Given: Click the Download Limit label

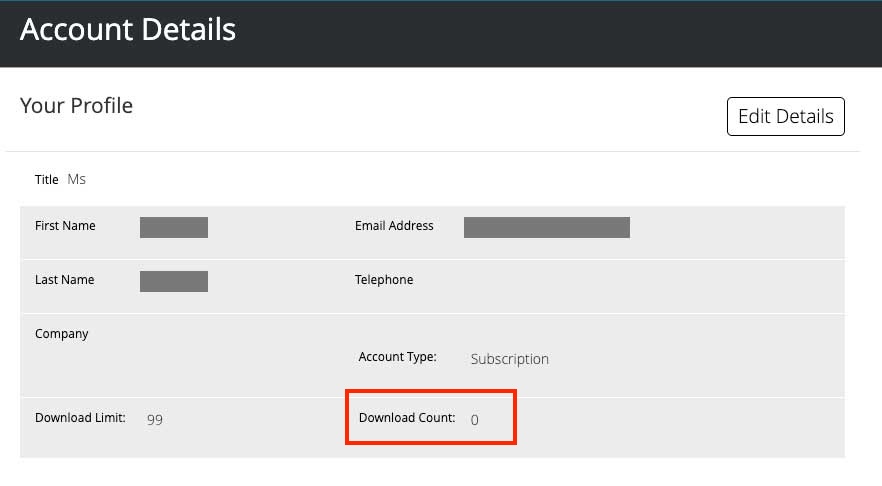Looking at the screenshot, I should [80, 418].
